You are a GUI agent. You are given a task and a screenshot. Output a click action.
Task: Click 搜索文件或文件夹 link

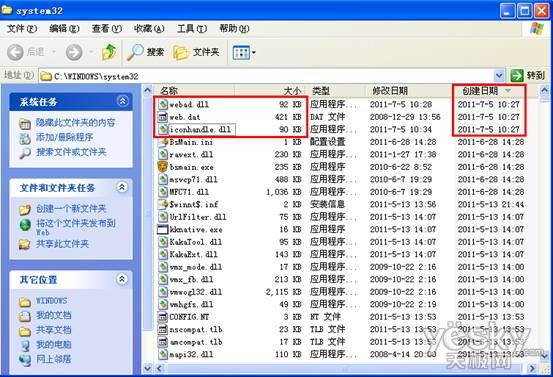[x=71, y=152]
